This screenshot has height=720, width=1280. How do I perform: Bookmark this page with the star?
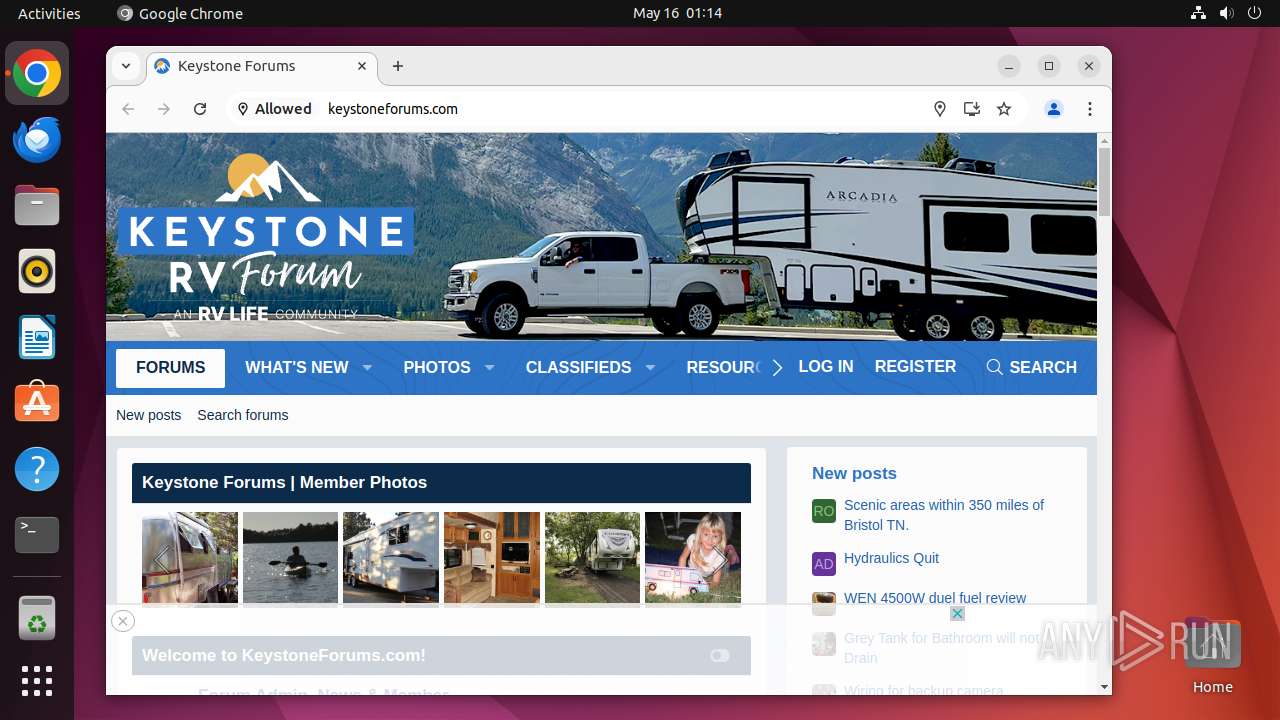[1004, 109]
